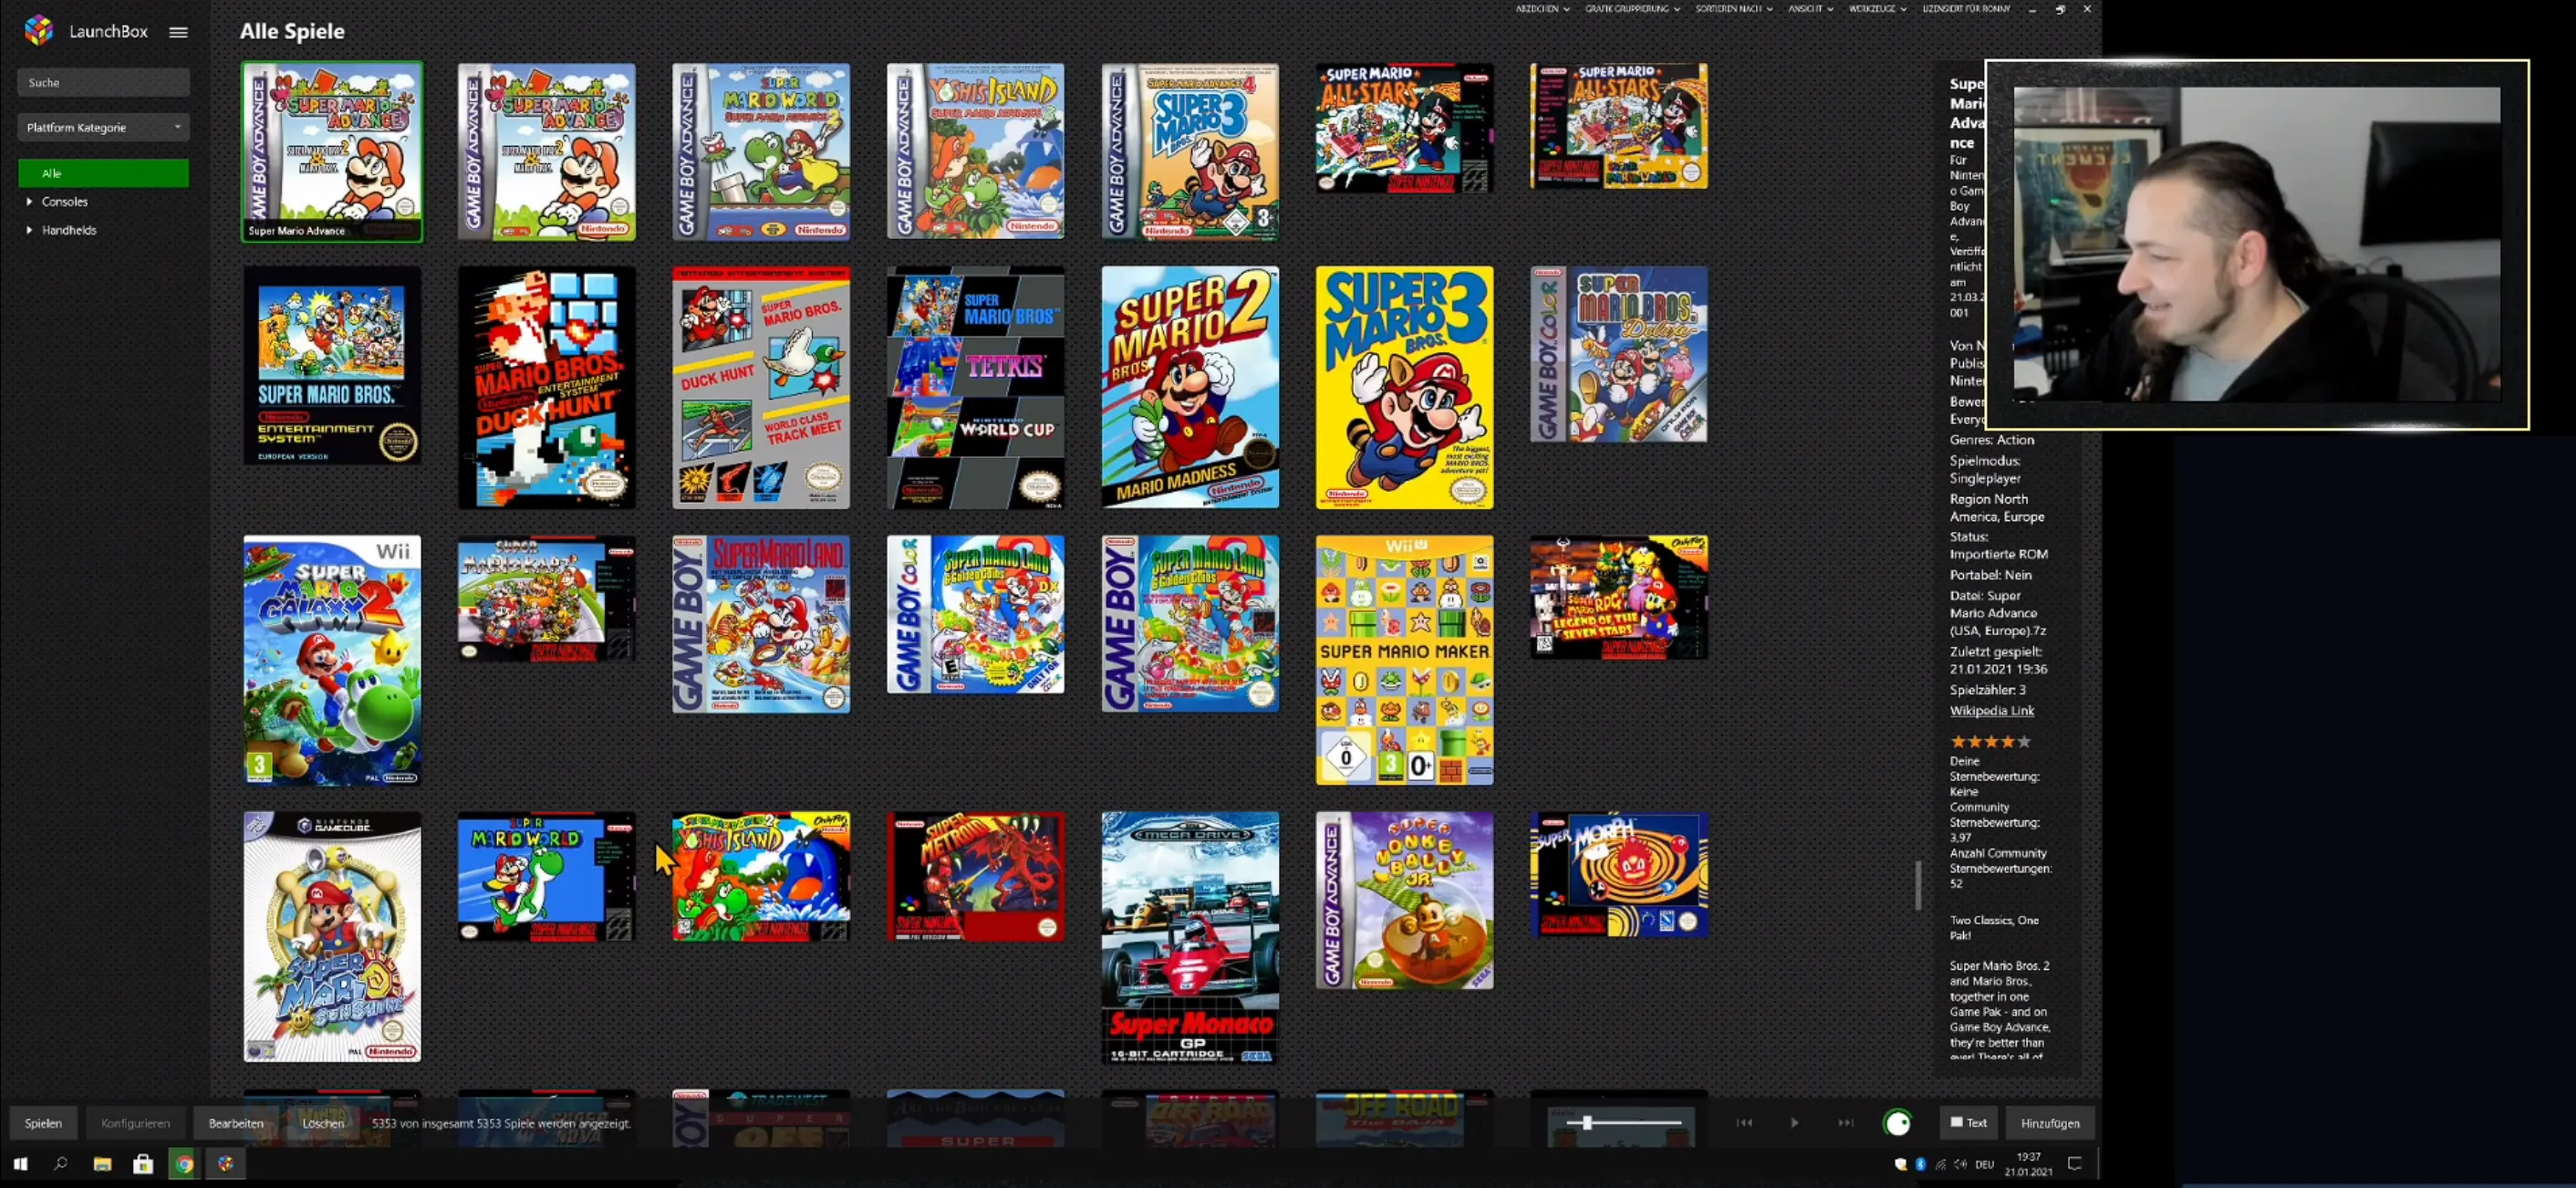The image size is (2576, 1188).
Task: Expand the Consoles tree node
Action: [29, 201]
